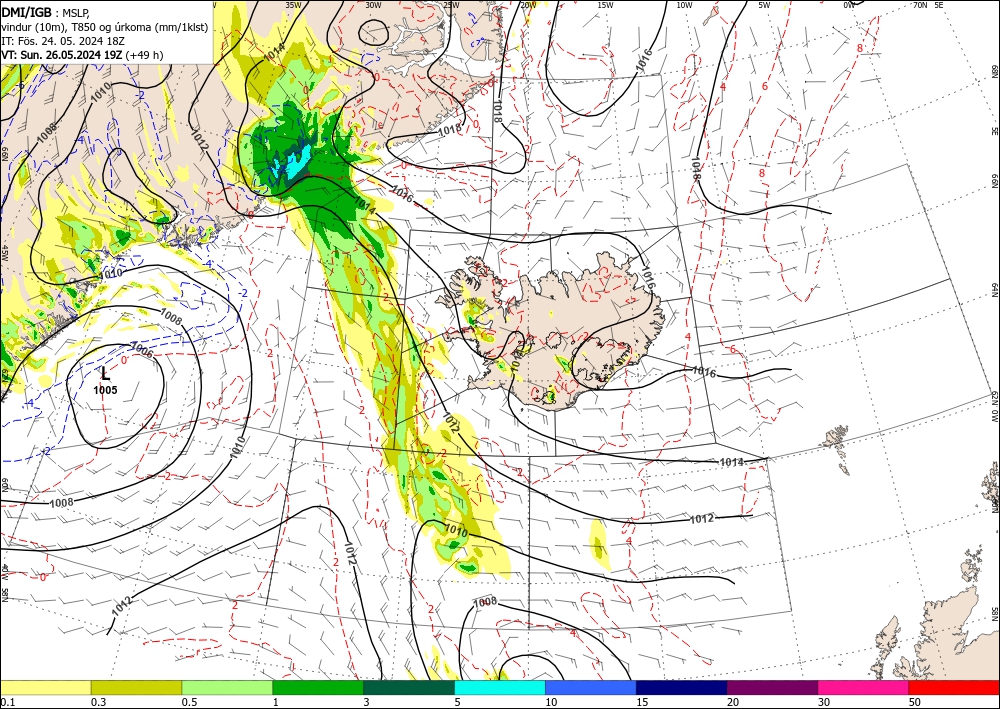Click the '45W' label on left edge
The height and width of the screenshot is (709, 1000).
click(4, 253)
